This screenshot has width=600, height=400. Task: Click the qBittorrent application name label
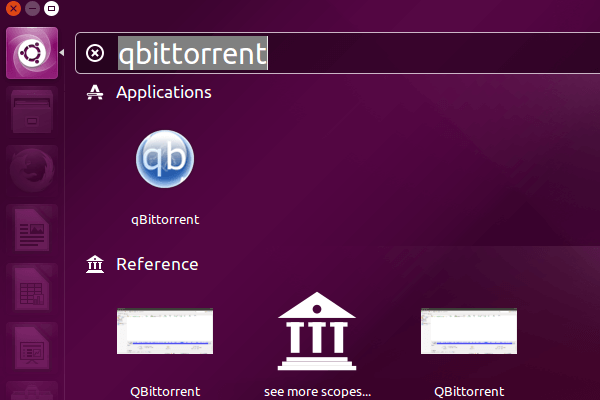pos(165,219)
